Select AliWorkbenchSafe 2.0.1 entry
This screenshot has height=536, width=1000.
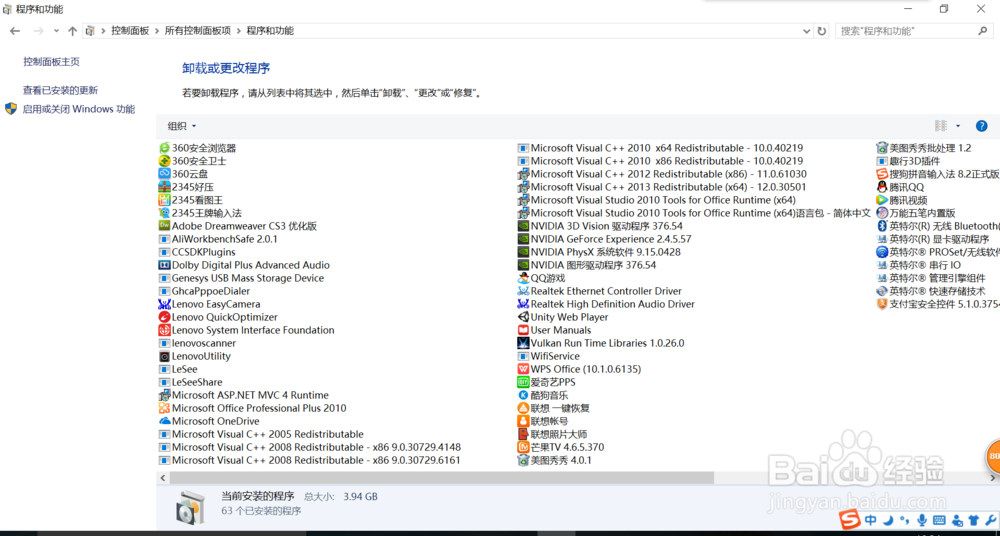(218, 239)
